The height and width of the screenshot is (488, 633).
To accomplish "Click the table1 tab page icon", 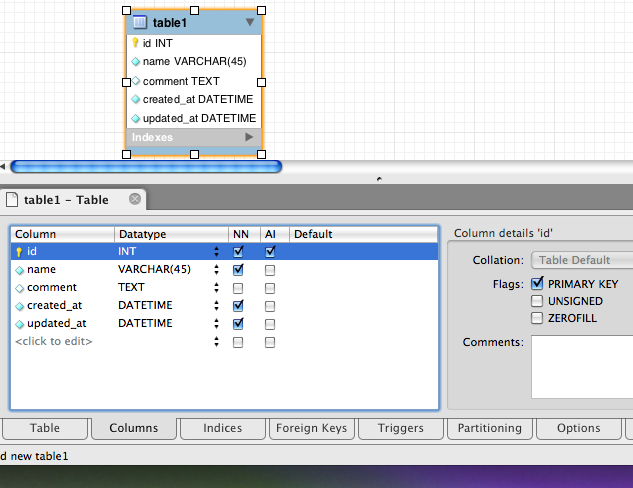I will pos(11,199).
